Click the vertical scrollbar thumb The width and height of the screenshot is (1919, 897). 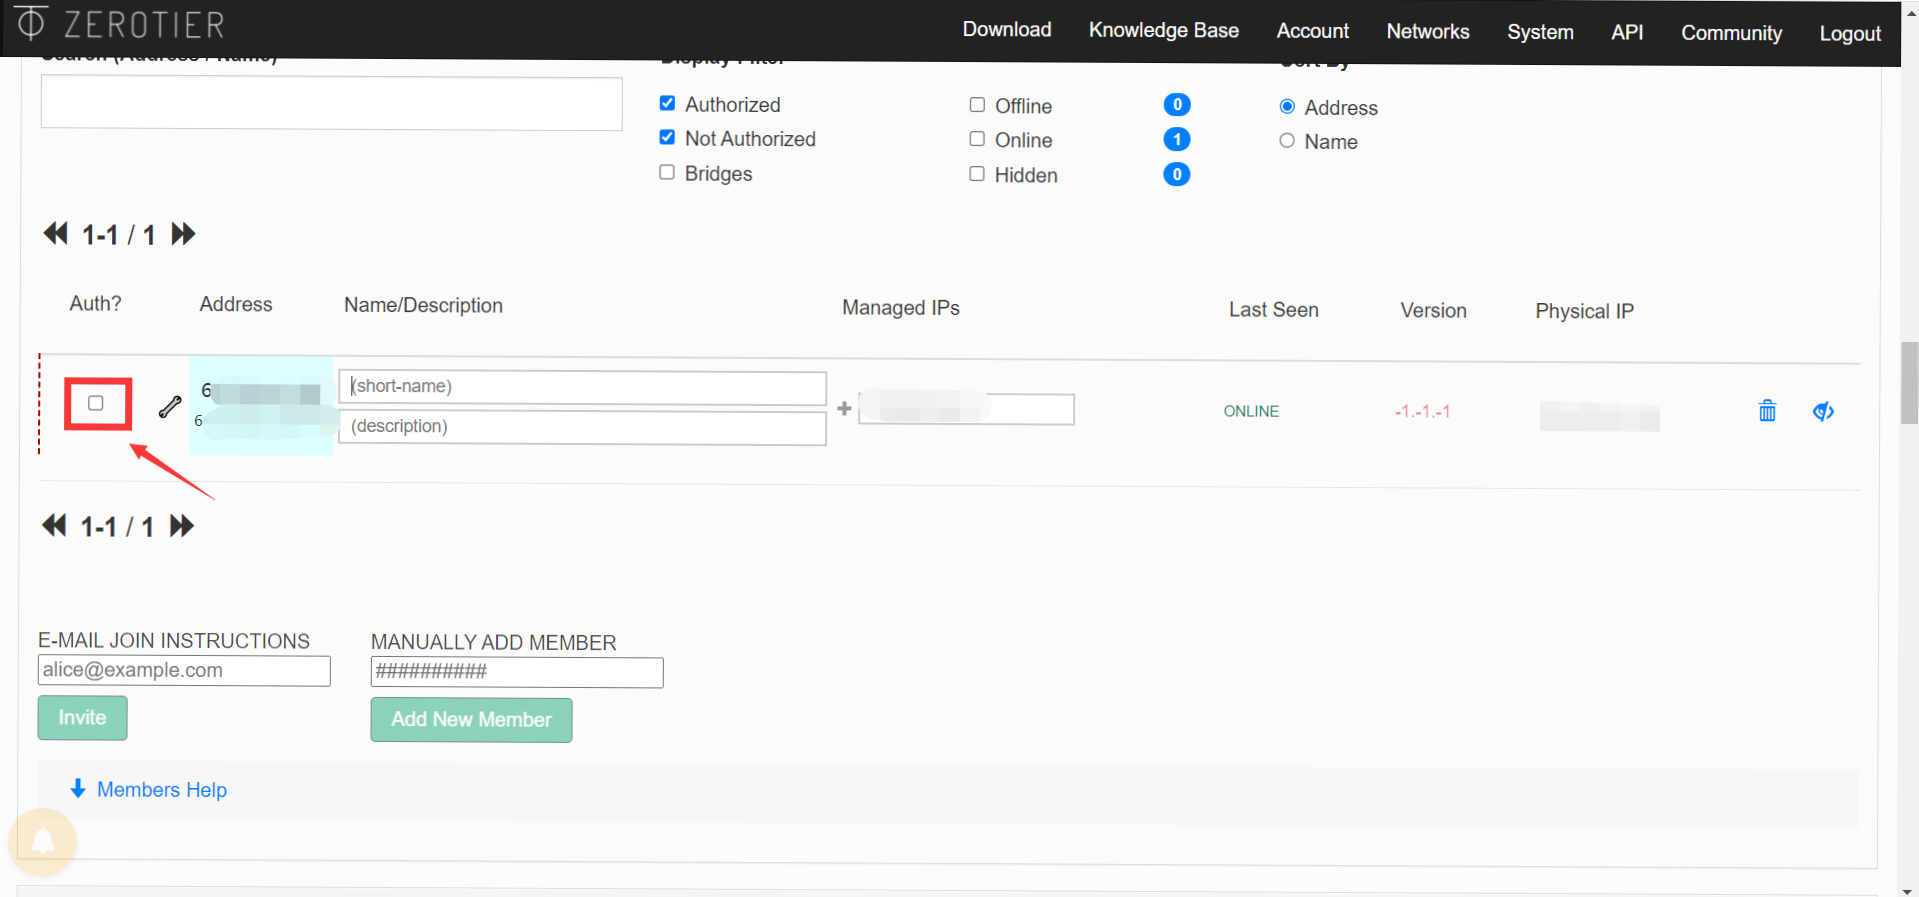1909,383
